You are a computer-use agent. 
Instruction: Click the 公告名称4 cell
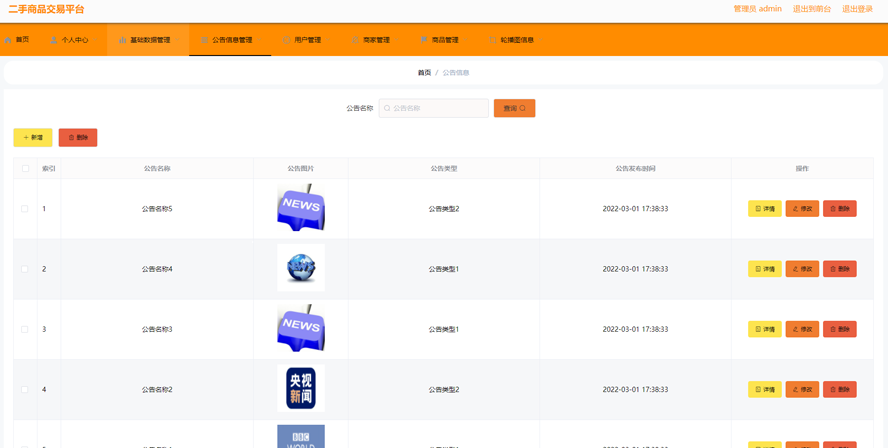click(x=157, y=269)
